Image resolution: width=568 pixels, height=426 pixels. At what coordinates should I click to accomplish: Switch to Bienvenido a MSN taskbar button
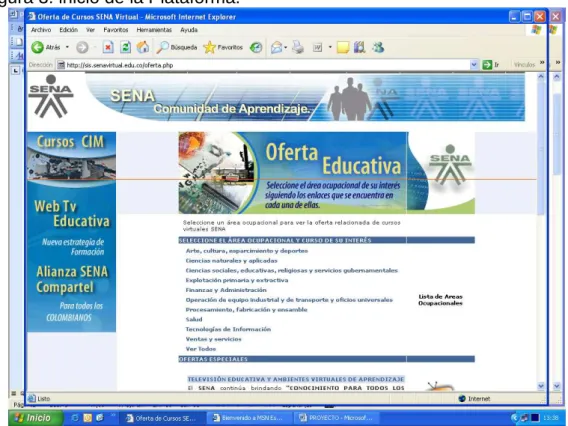(249, 418)
